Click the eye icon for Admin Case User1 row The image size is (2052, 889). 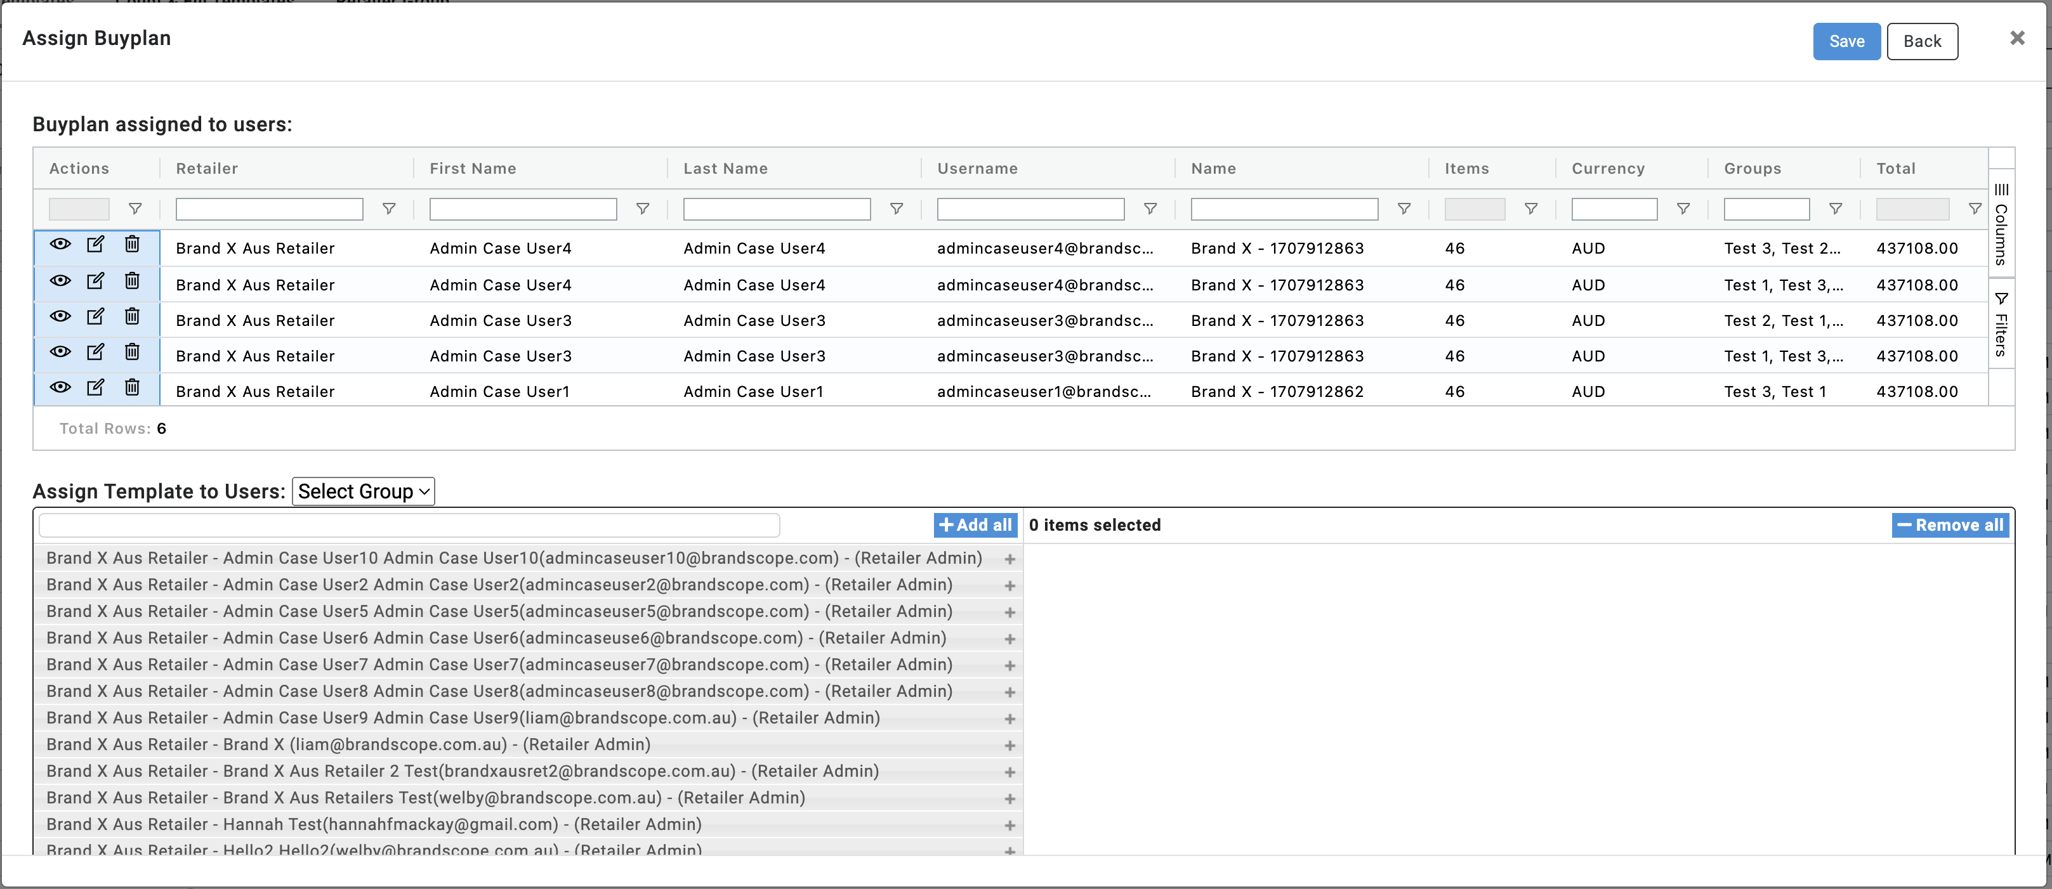tap(60, 388)
